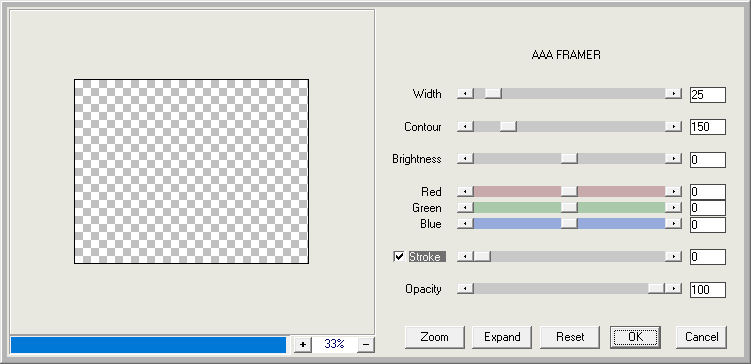This screenshot has height=364, width=751.
Task: Click the AAA FRAMER title text
Action: click(566, 55)
